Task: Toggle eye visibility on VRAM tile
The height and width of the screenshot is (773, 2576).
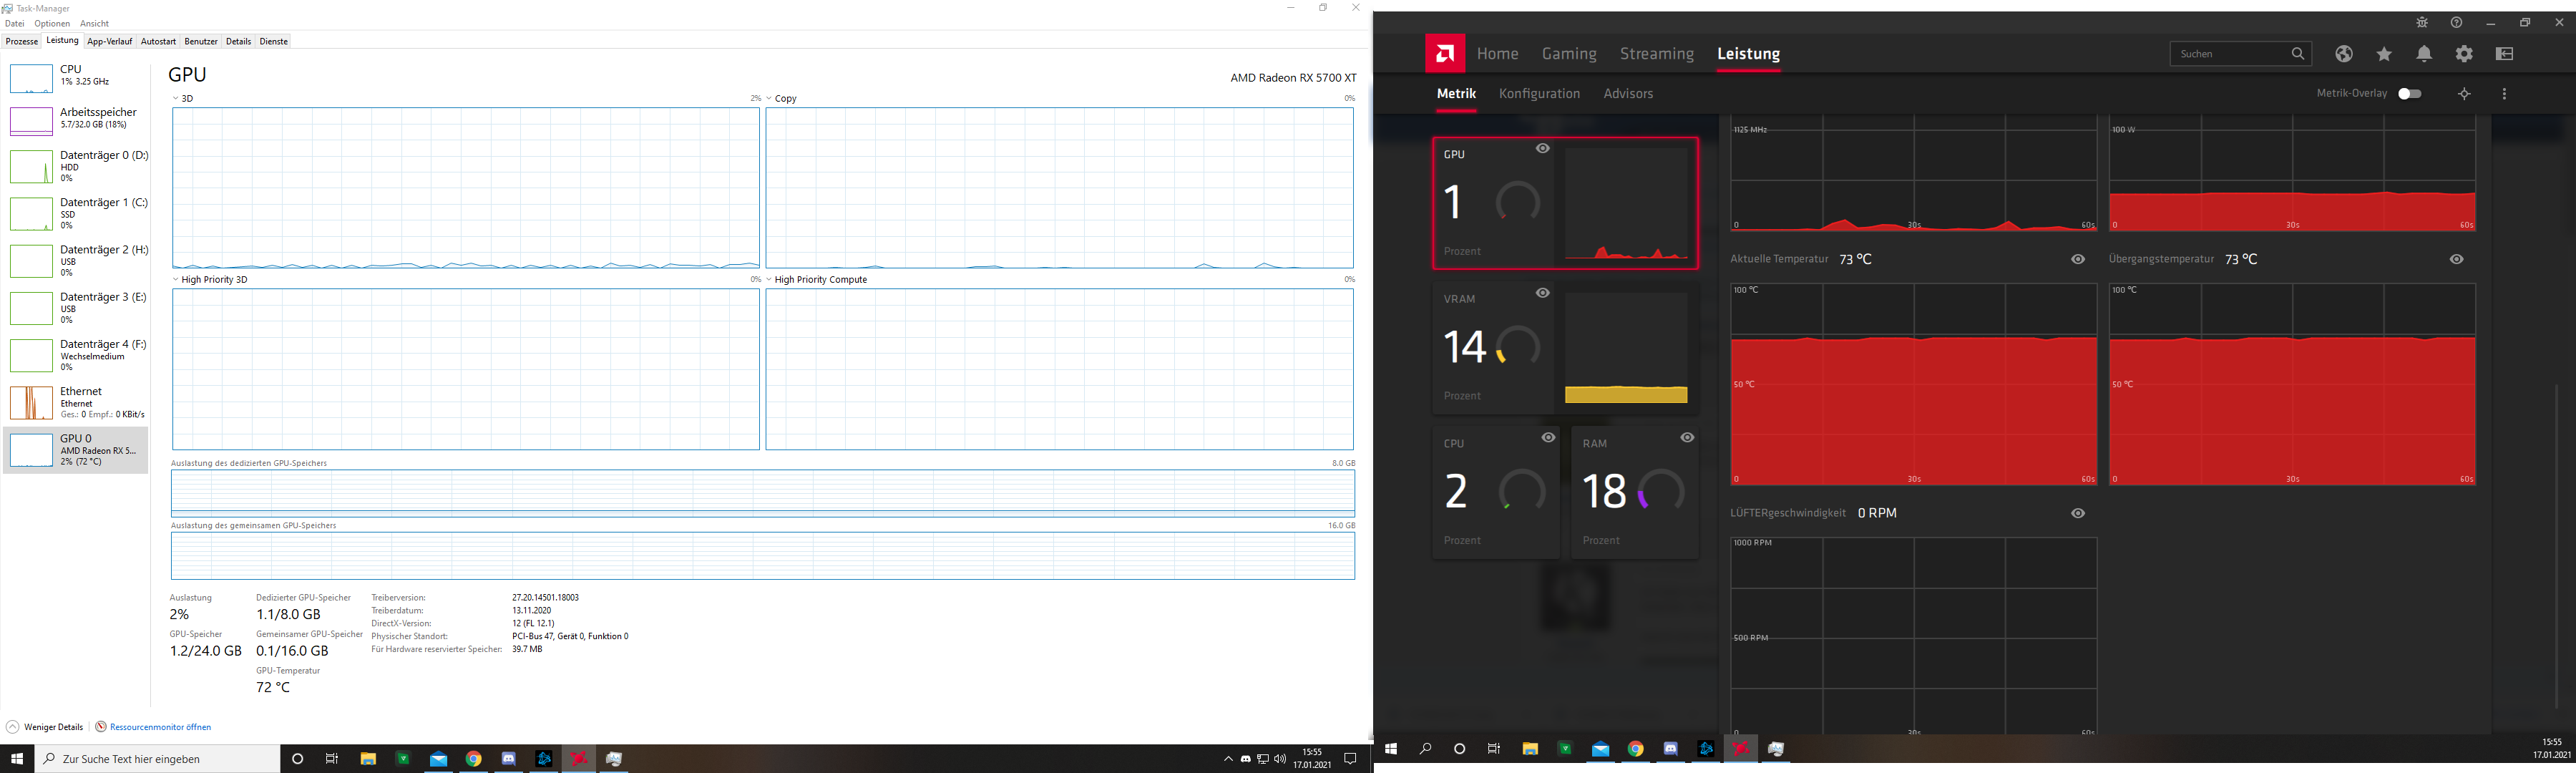Action: tap(1543, 293)
